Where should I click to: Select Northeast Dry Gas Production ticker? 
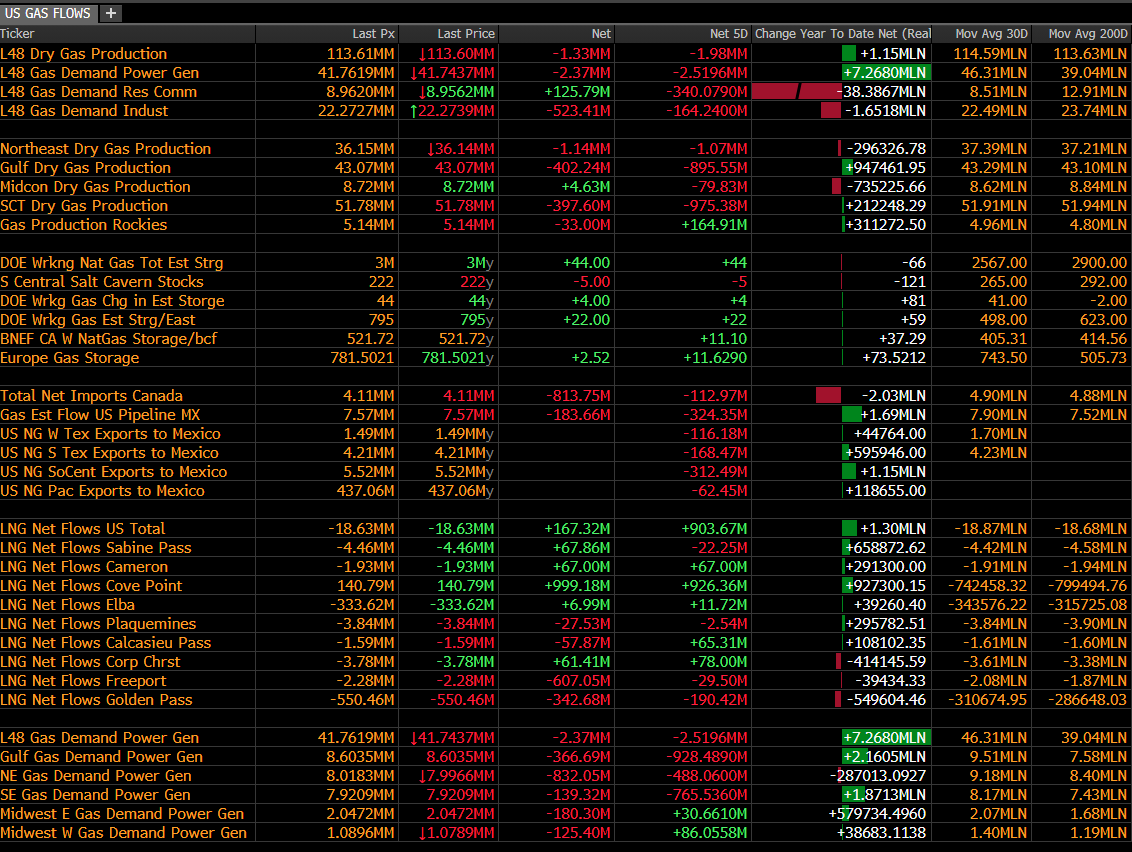click(x=105, y=149)
